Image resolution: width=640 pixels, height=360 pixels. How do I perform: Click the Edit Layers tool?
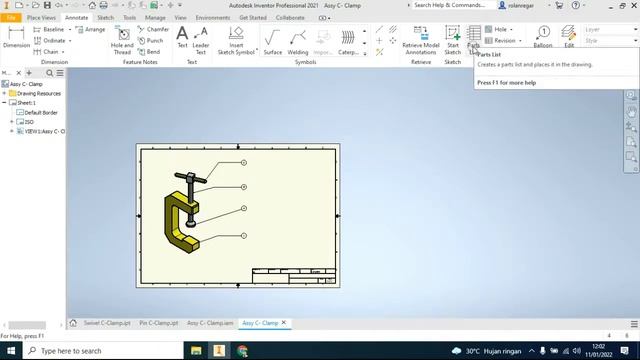click(x=569, y=37)
